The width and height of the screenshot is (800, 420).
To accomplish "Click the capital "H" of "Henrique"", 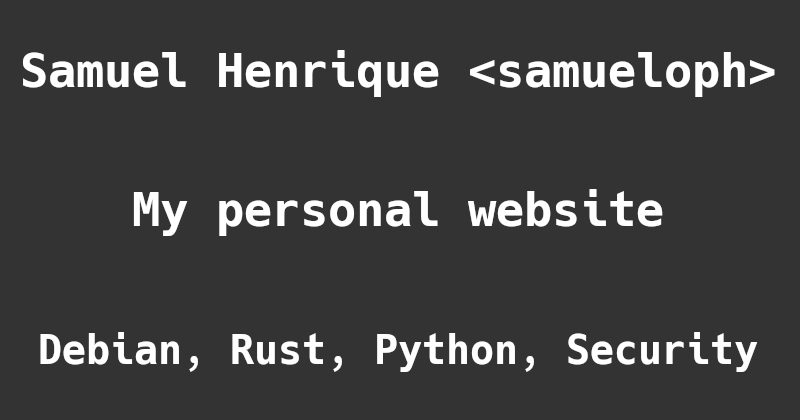I will pyautogui.click(x=230, y=71).
